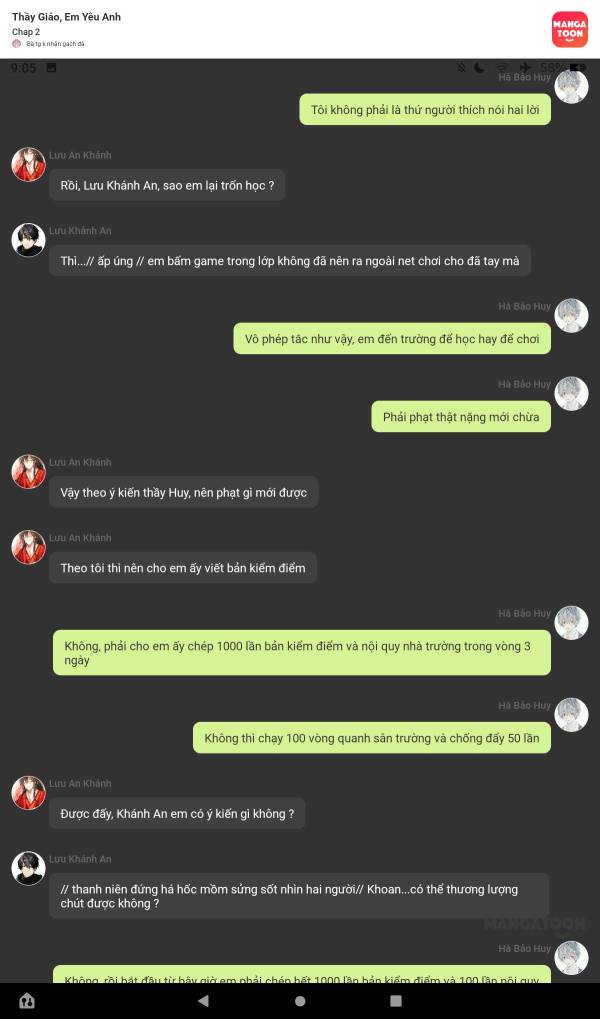Screen dimensions: 600x1019
Task: Click the title 'Thầy Giáo, Em Yêu Anh'
Action: point(66,17)
